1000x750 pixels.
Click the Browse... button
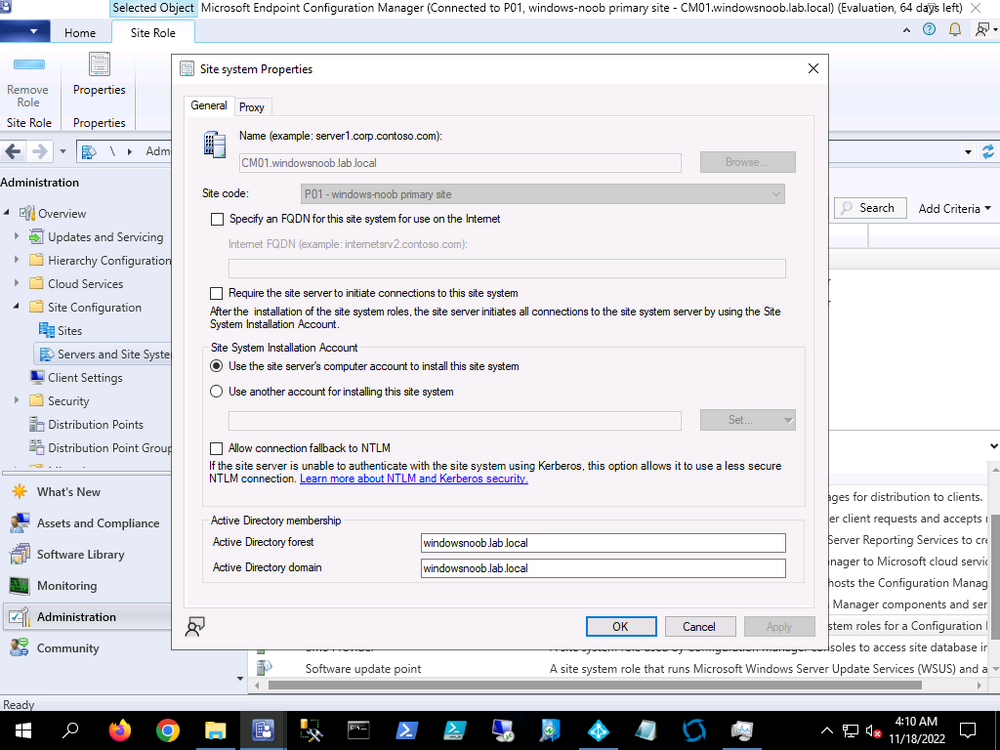coord(747,162)
